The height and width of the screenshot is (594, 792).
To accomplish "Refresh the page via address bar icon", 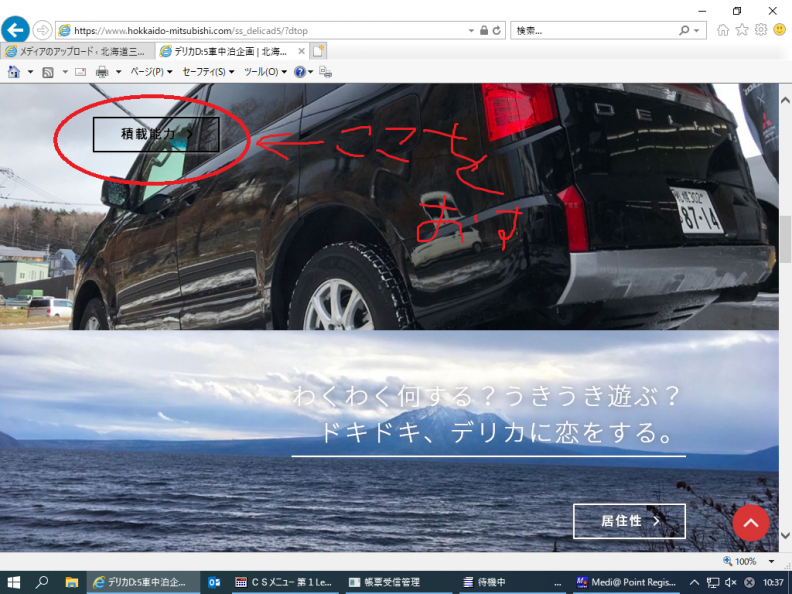I will [497, 30].
